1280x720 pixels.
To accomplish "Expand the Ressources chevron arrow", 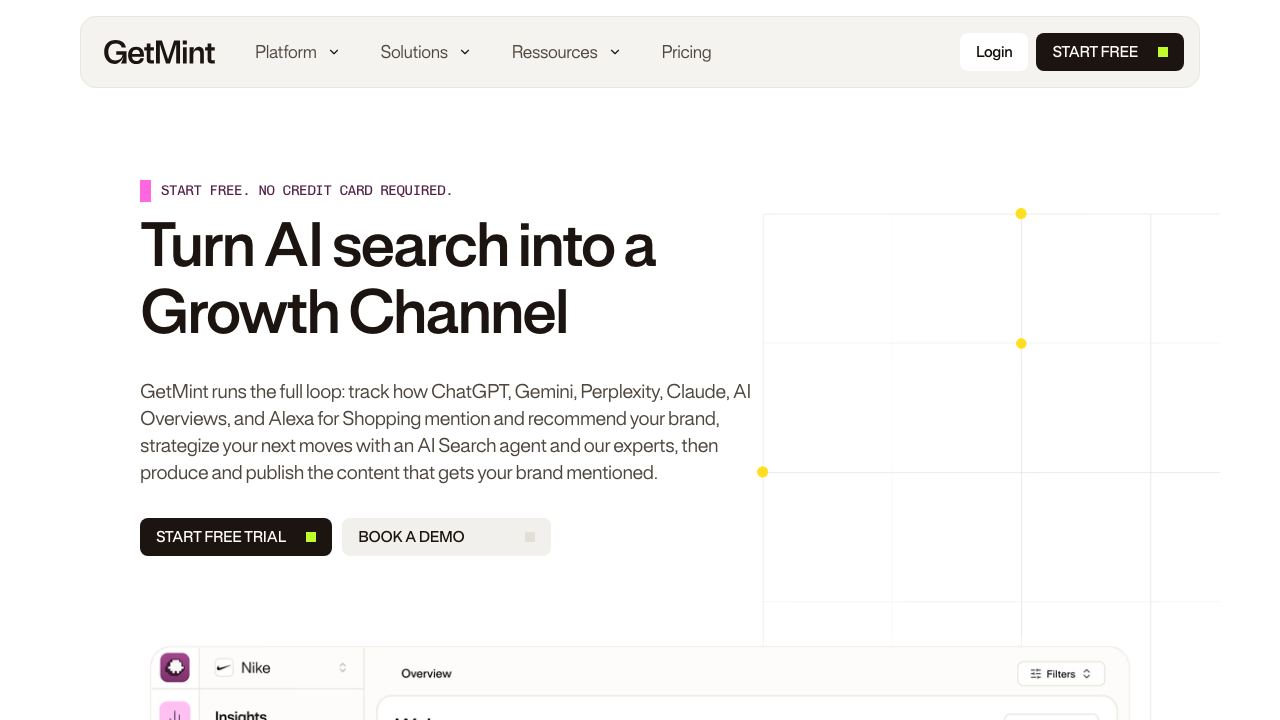I will coord(615,52).
